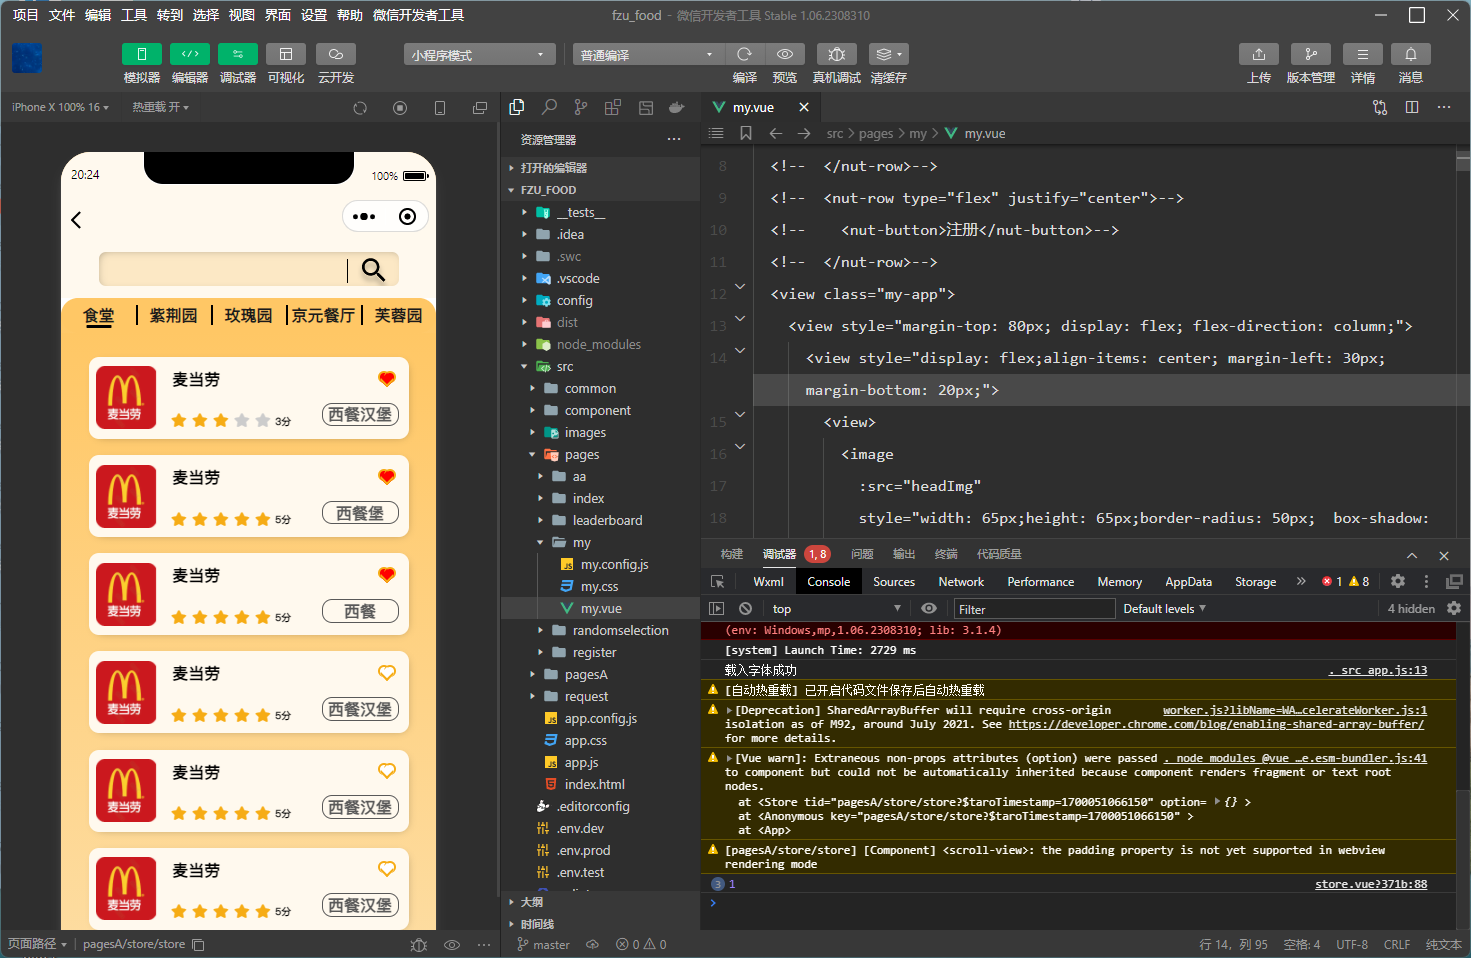Image resolution: width=1471 pixels, height=958 pixels.
Task: Open the Docker whale sidebar icon
Action: click(677, 107)
